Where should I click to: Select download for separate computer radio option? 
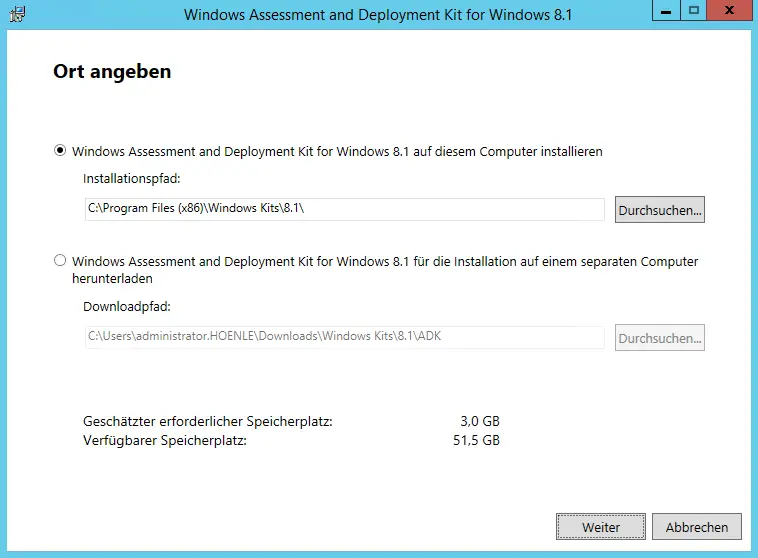[59, 261]
